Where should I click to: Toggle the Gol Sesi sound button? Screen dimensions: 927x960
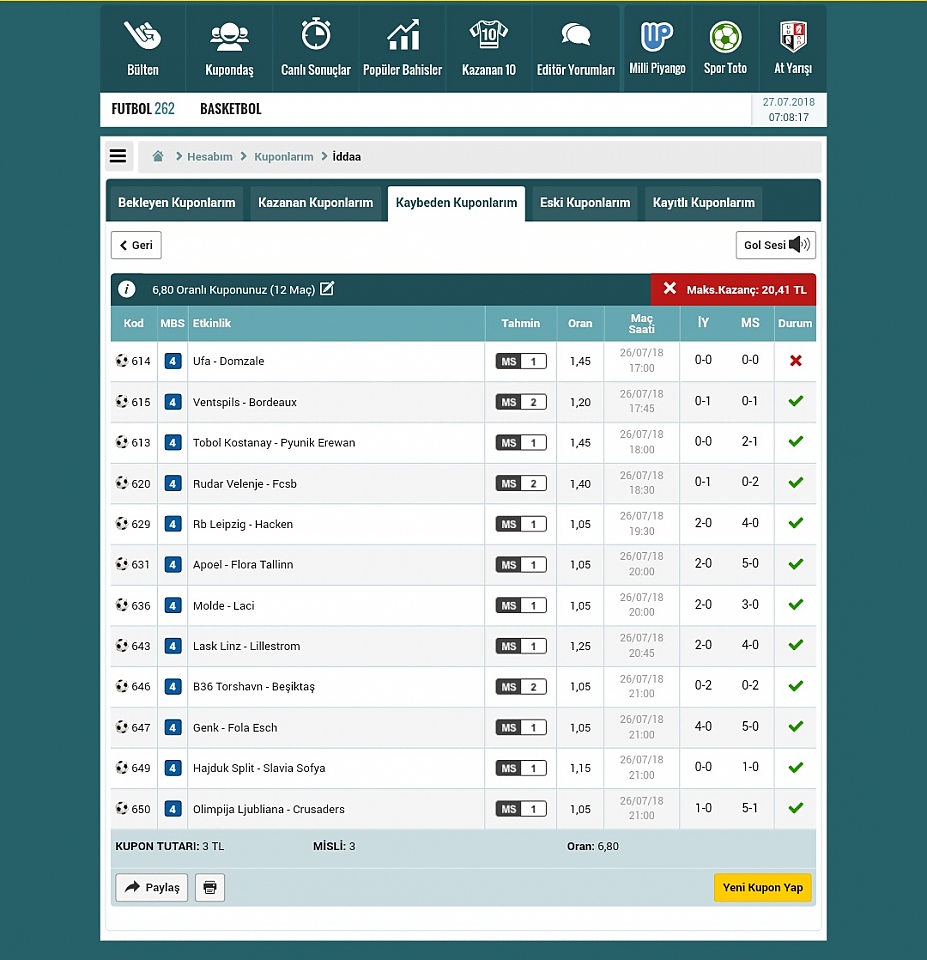(776, 245)
